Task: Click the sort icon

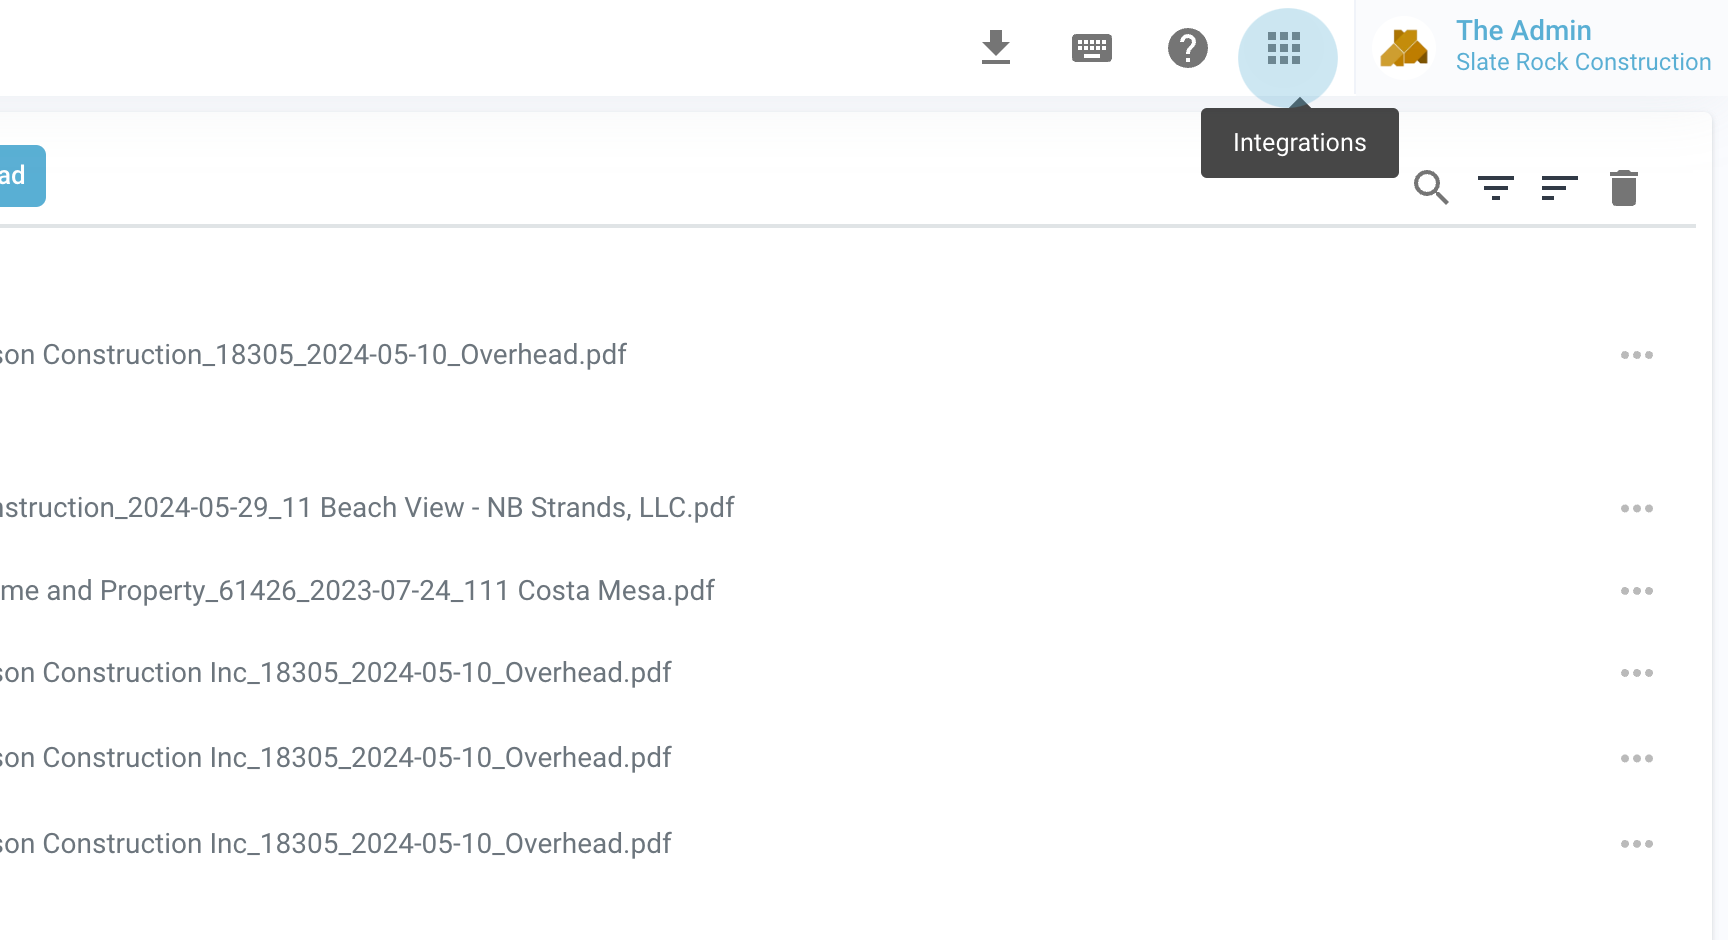Action: 1559,187
